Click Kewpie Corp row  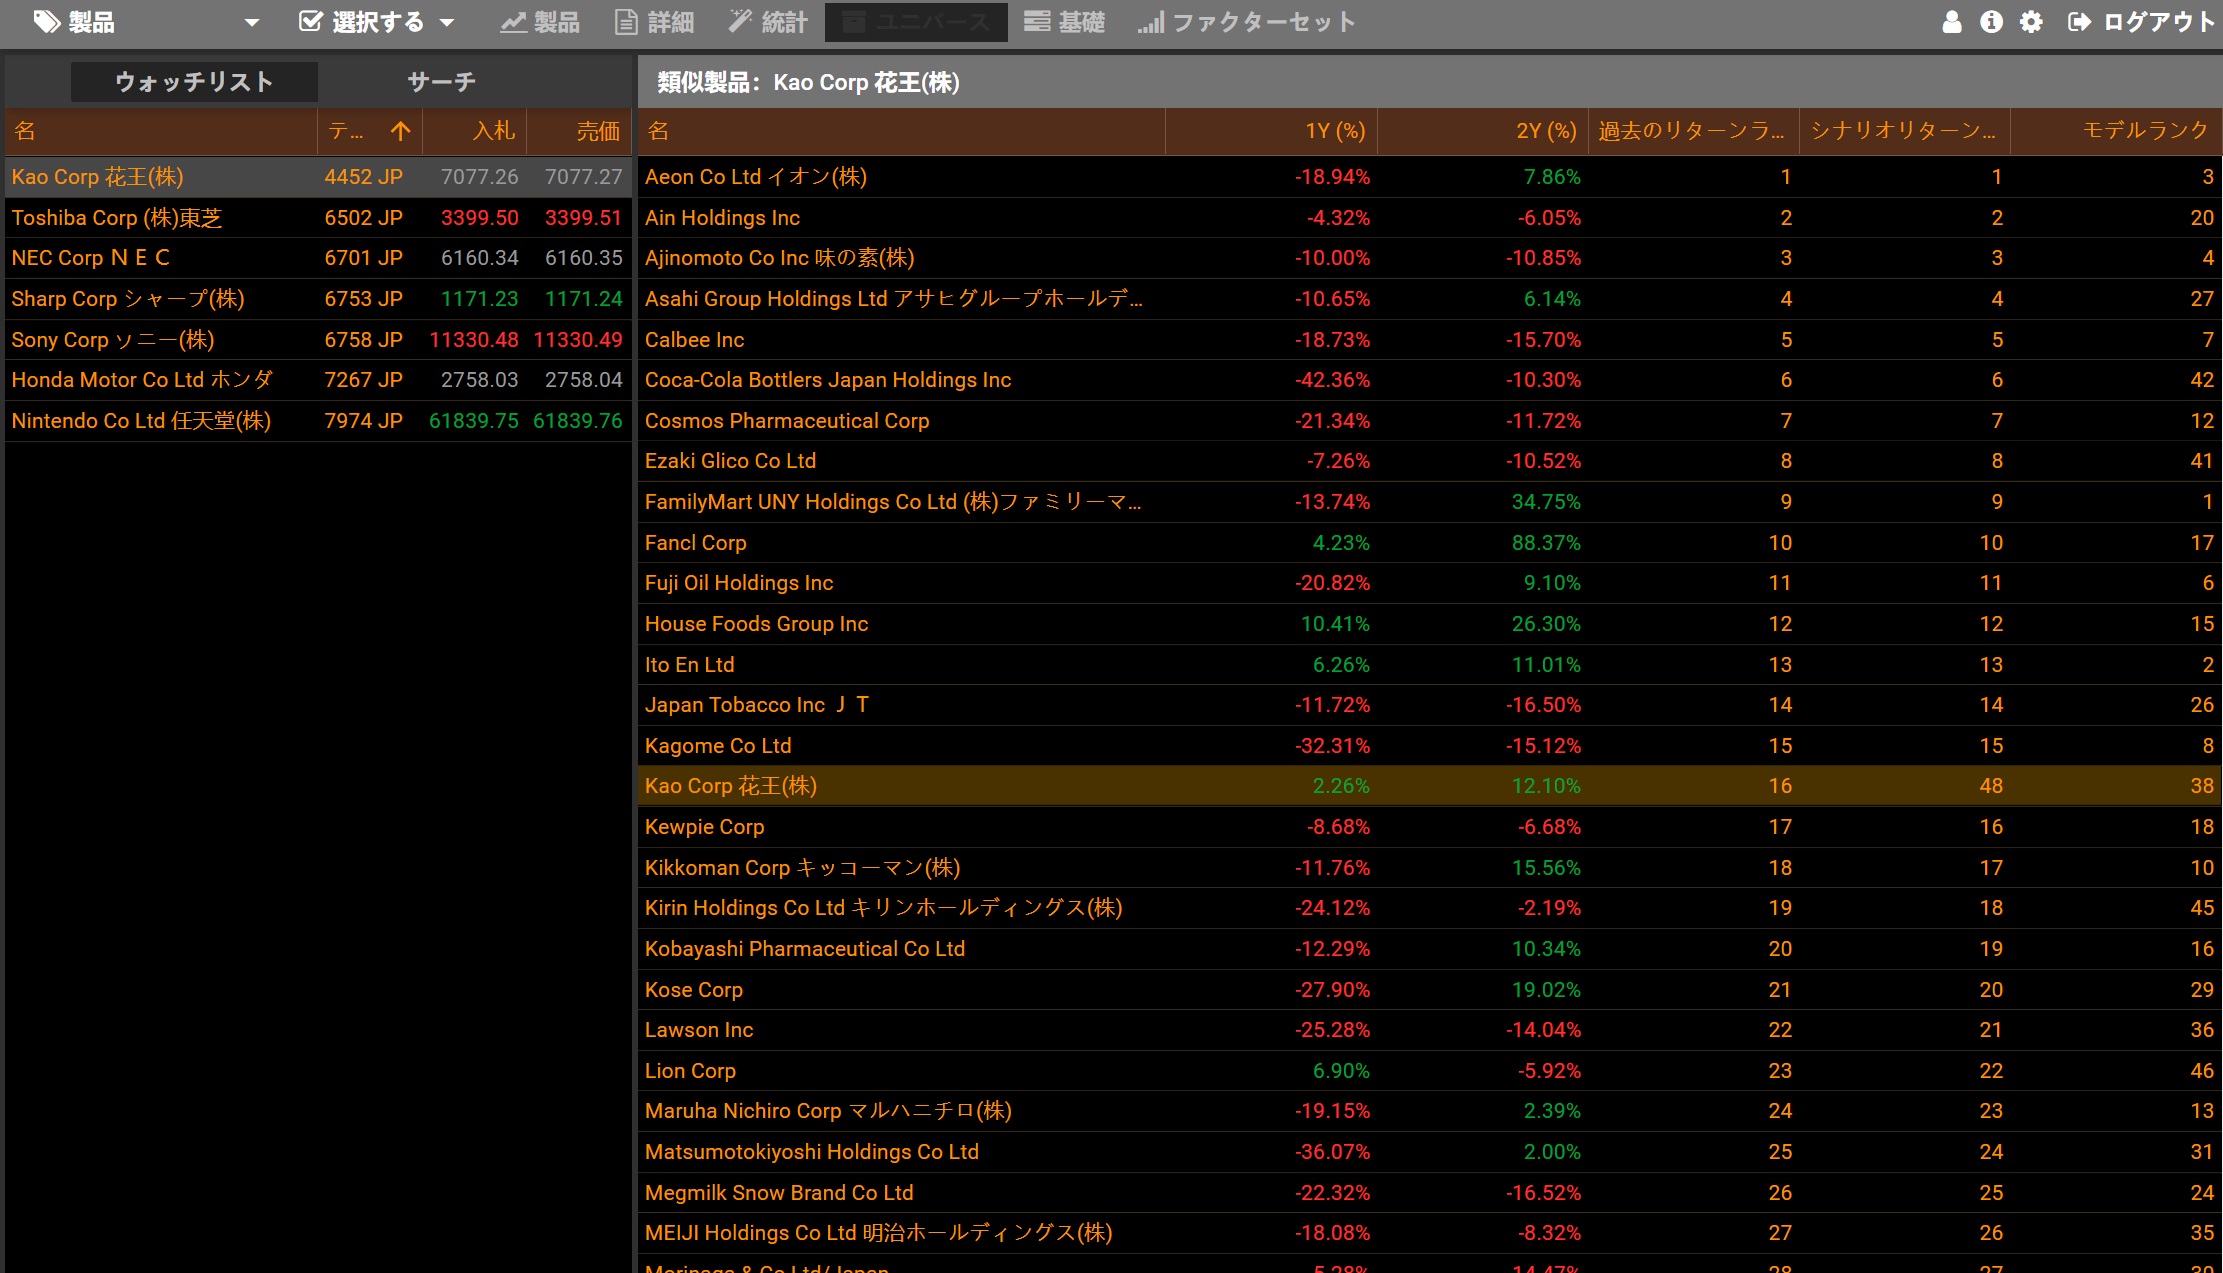(x=1429, y=827)
